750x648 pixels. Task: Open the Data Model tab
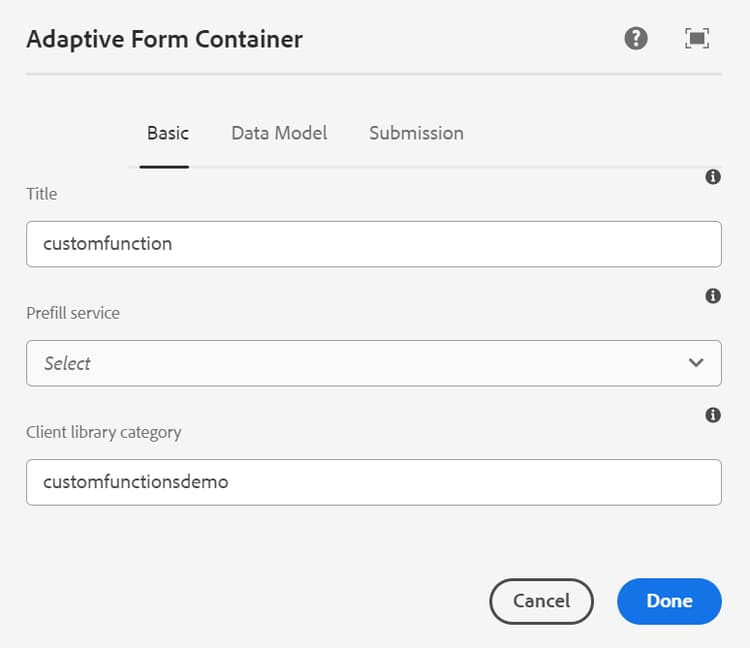tap(279, 133)
